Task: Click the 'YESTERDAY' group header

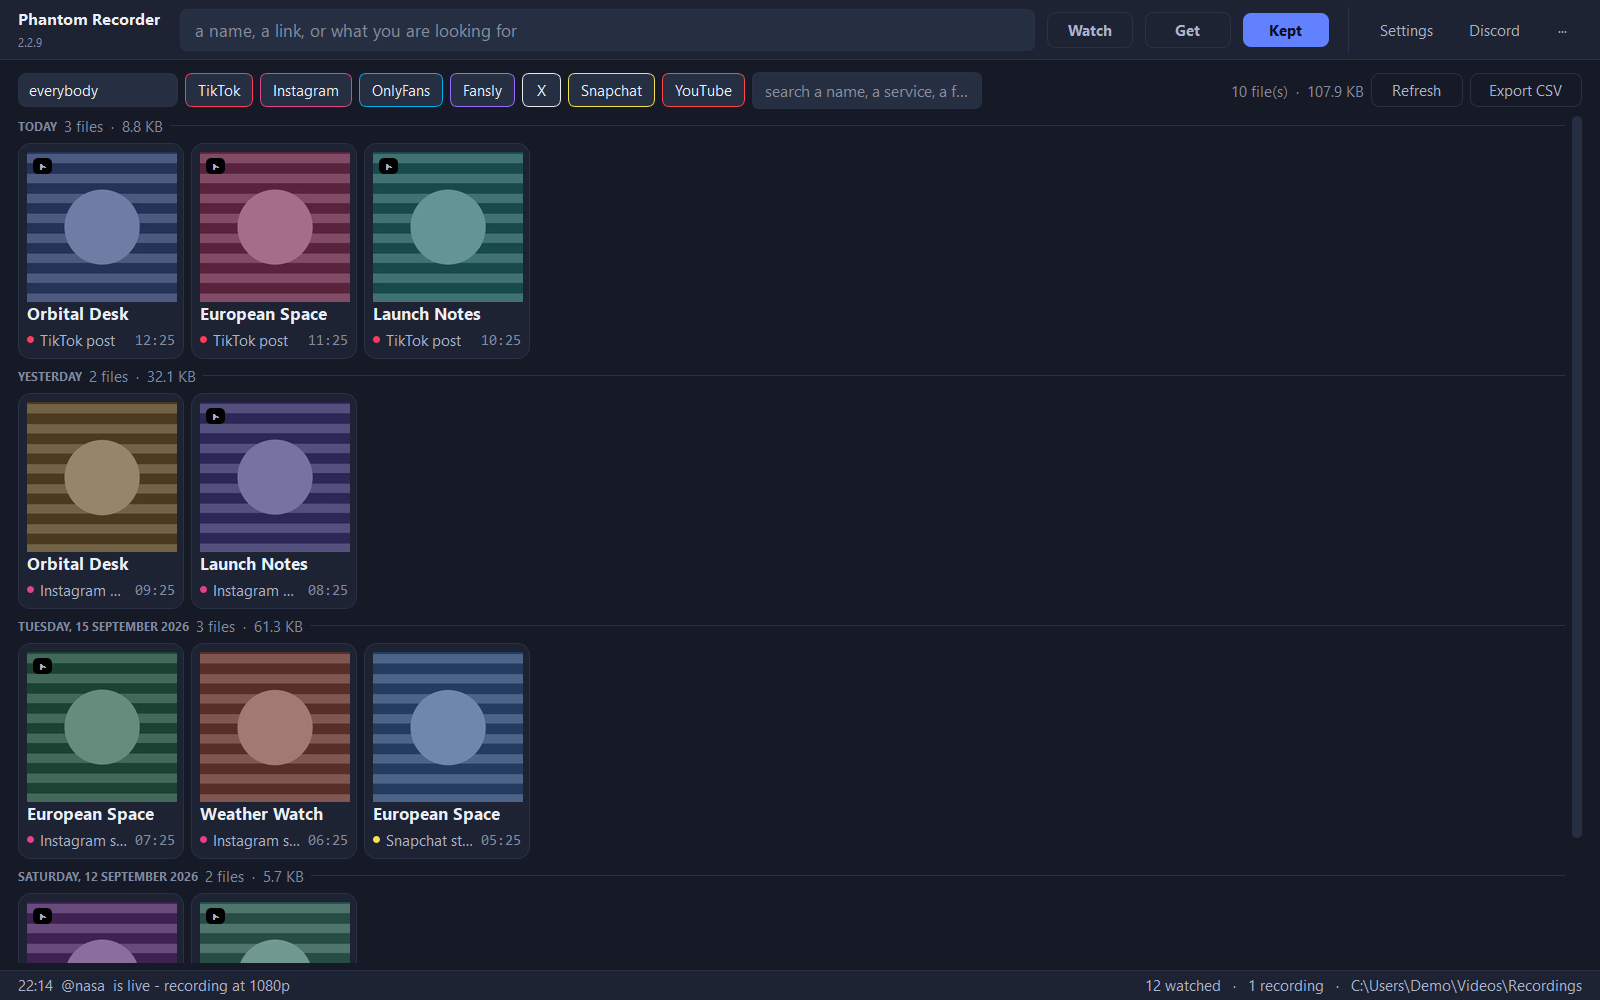Action: (50, 377)
